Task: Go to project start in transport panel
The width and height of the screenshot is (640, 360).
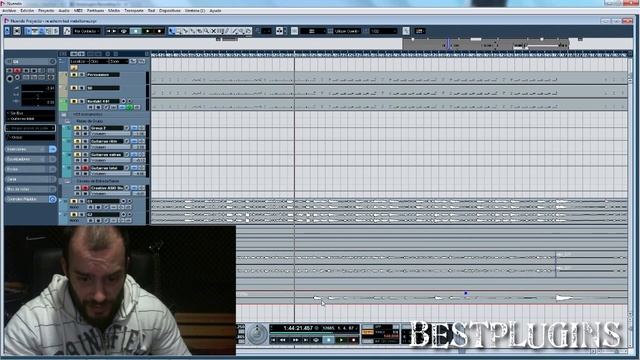Action: click(273, 340)
